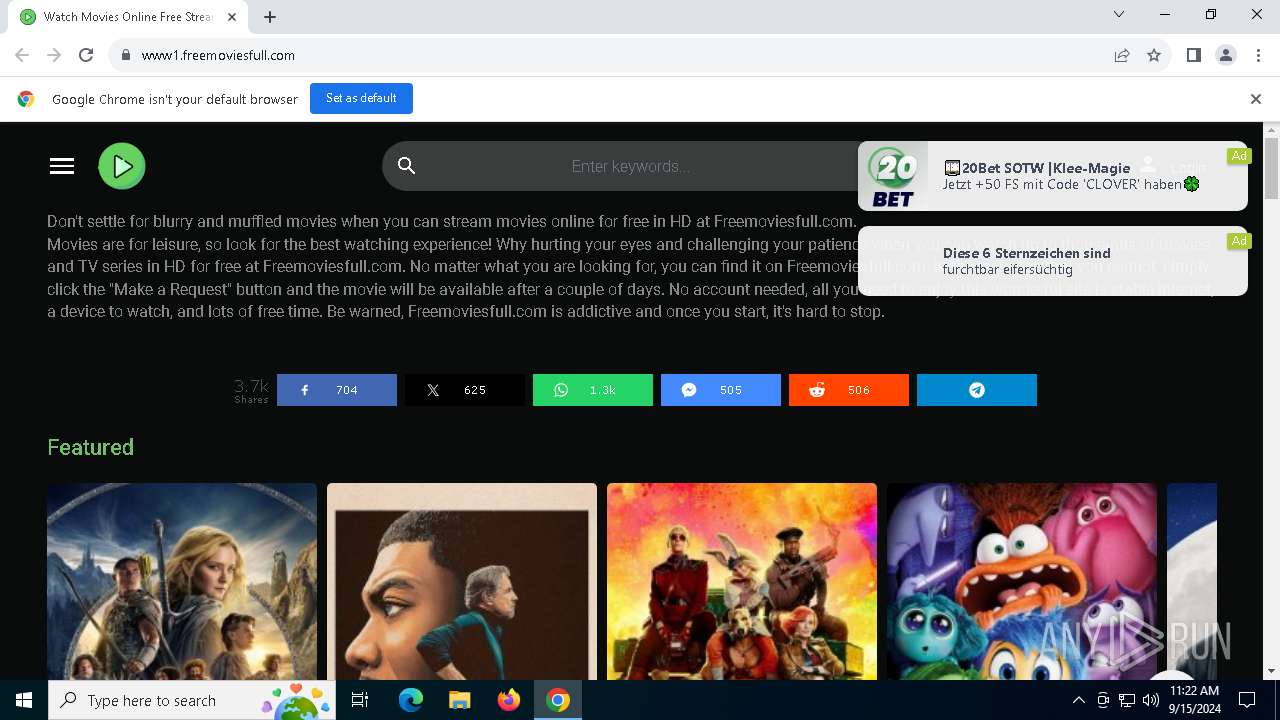The height and width of the screenshot is (720, 1280).
Task: Click the address bar URL
Action: pos(218,55)
